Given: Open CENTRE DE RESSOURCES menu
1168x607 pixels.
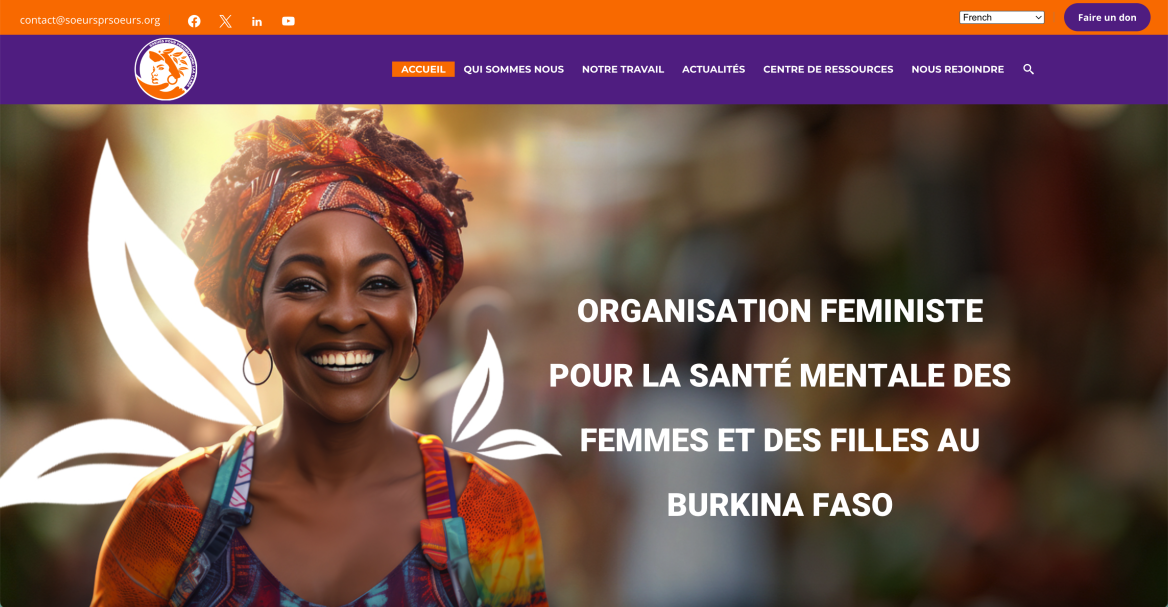Looking at the screenshot, I should (x=828, y=69).
